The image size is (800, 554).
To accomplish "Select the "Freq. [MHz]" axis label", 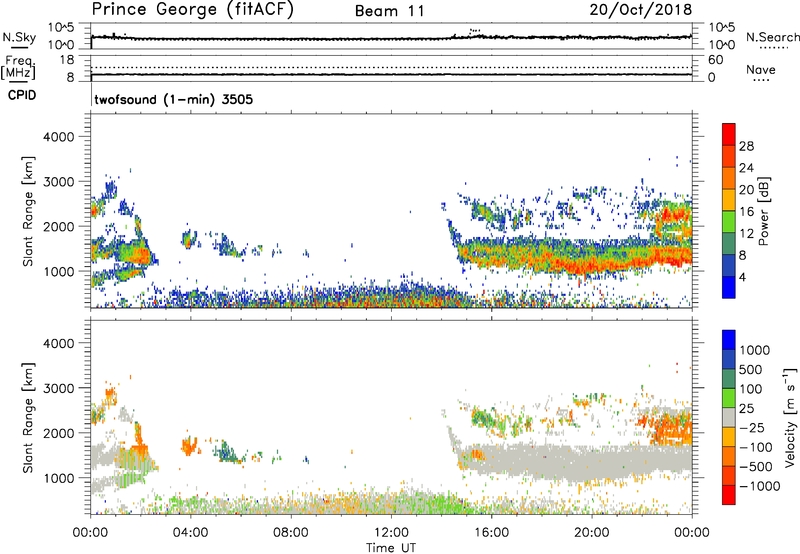I will 18,68.
